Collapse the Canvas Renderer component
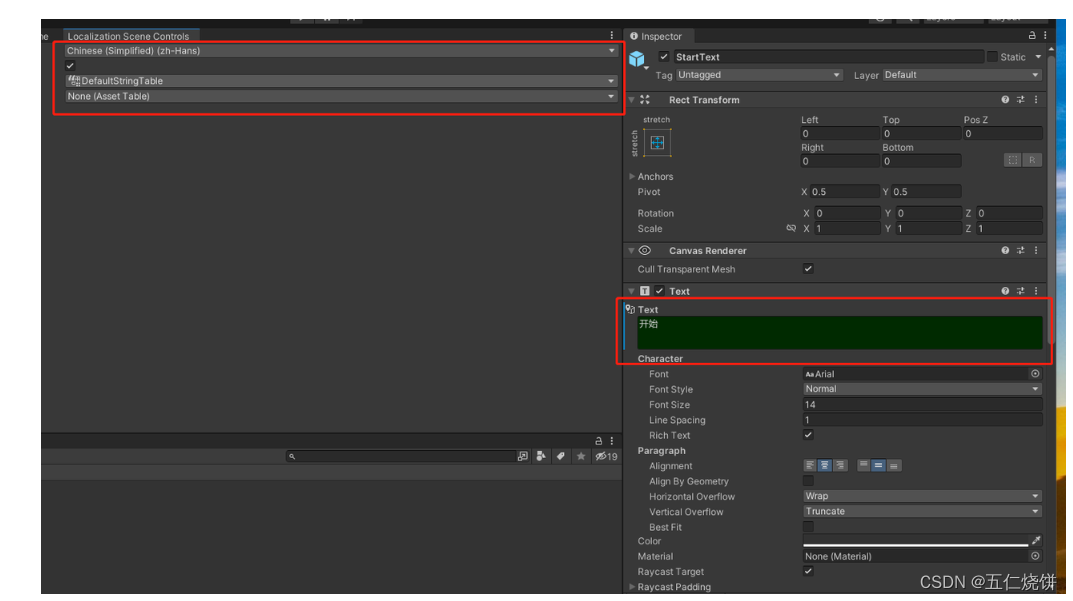The width and height of the screenshot is (1073, 601). (632, 251)
